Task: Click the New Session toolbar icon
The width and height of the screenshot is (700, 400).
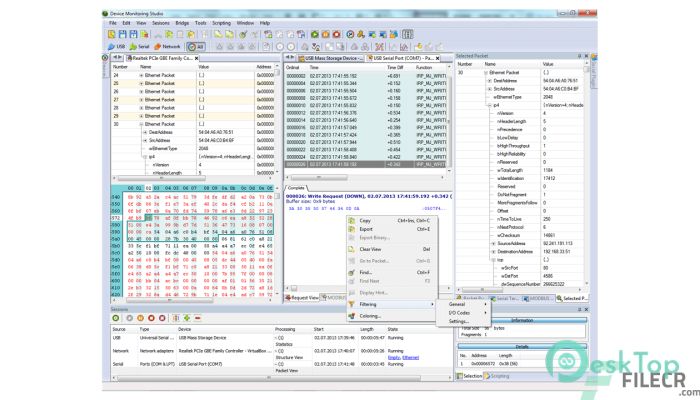Action: [x=112, y=34]
